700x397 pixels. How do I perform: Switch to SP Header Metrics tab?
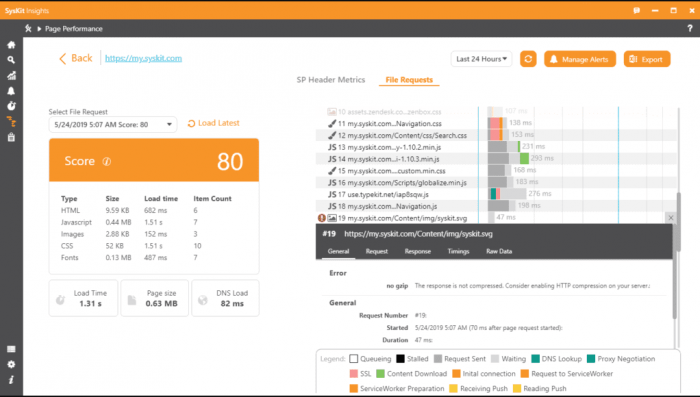[331, 79]
